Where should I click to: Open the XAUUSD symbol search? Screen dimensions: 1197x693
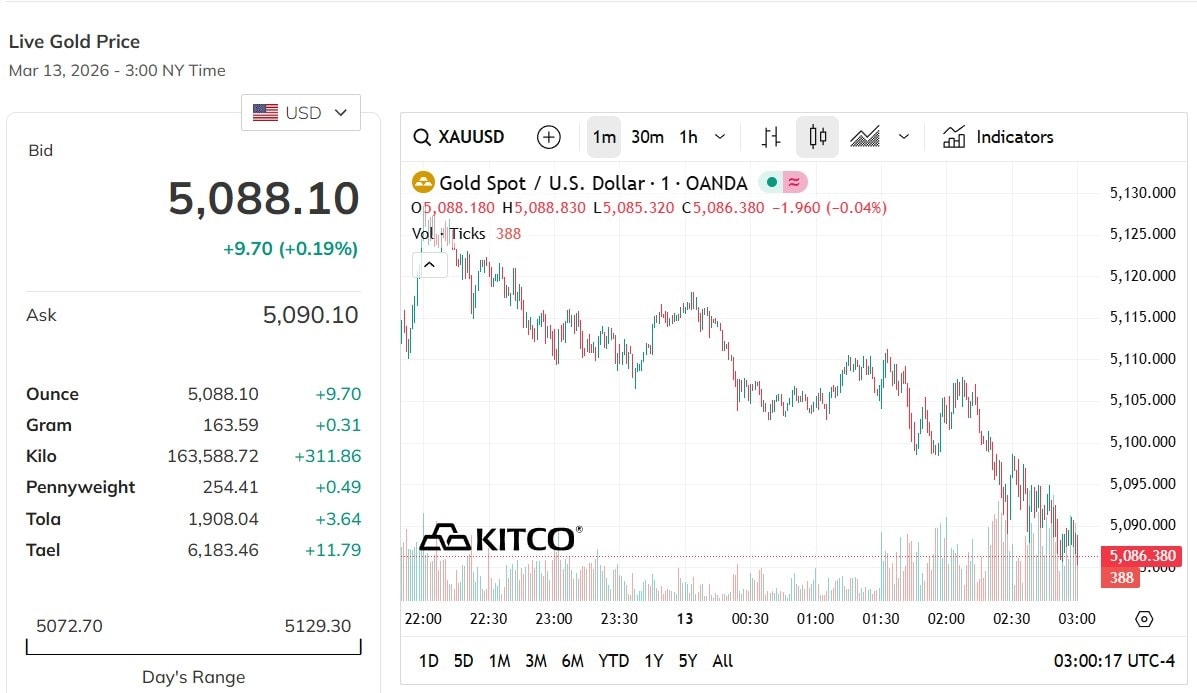(x=460, y=137)
